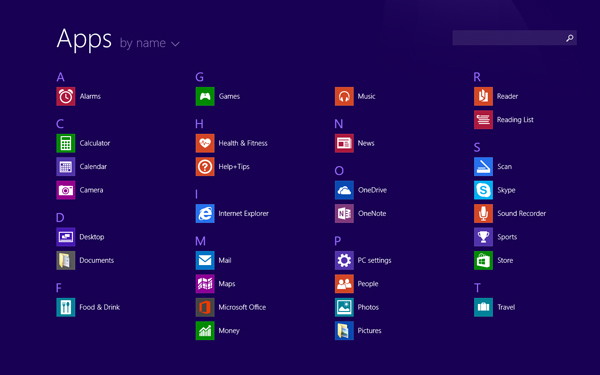Click the sort chevron next to by name

(x=175, y=44)
